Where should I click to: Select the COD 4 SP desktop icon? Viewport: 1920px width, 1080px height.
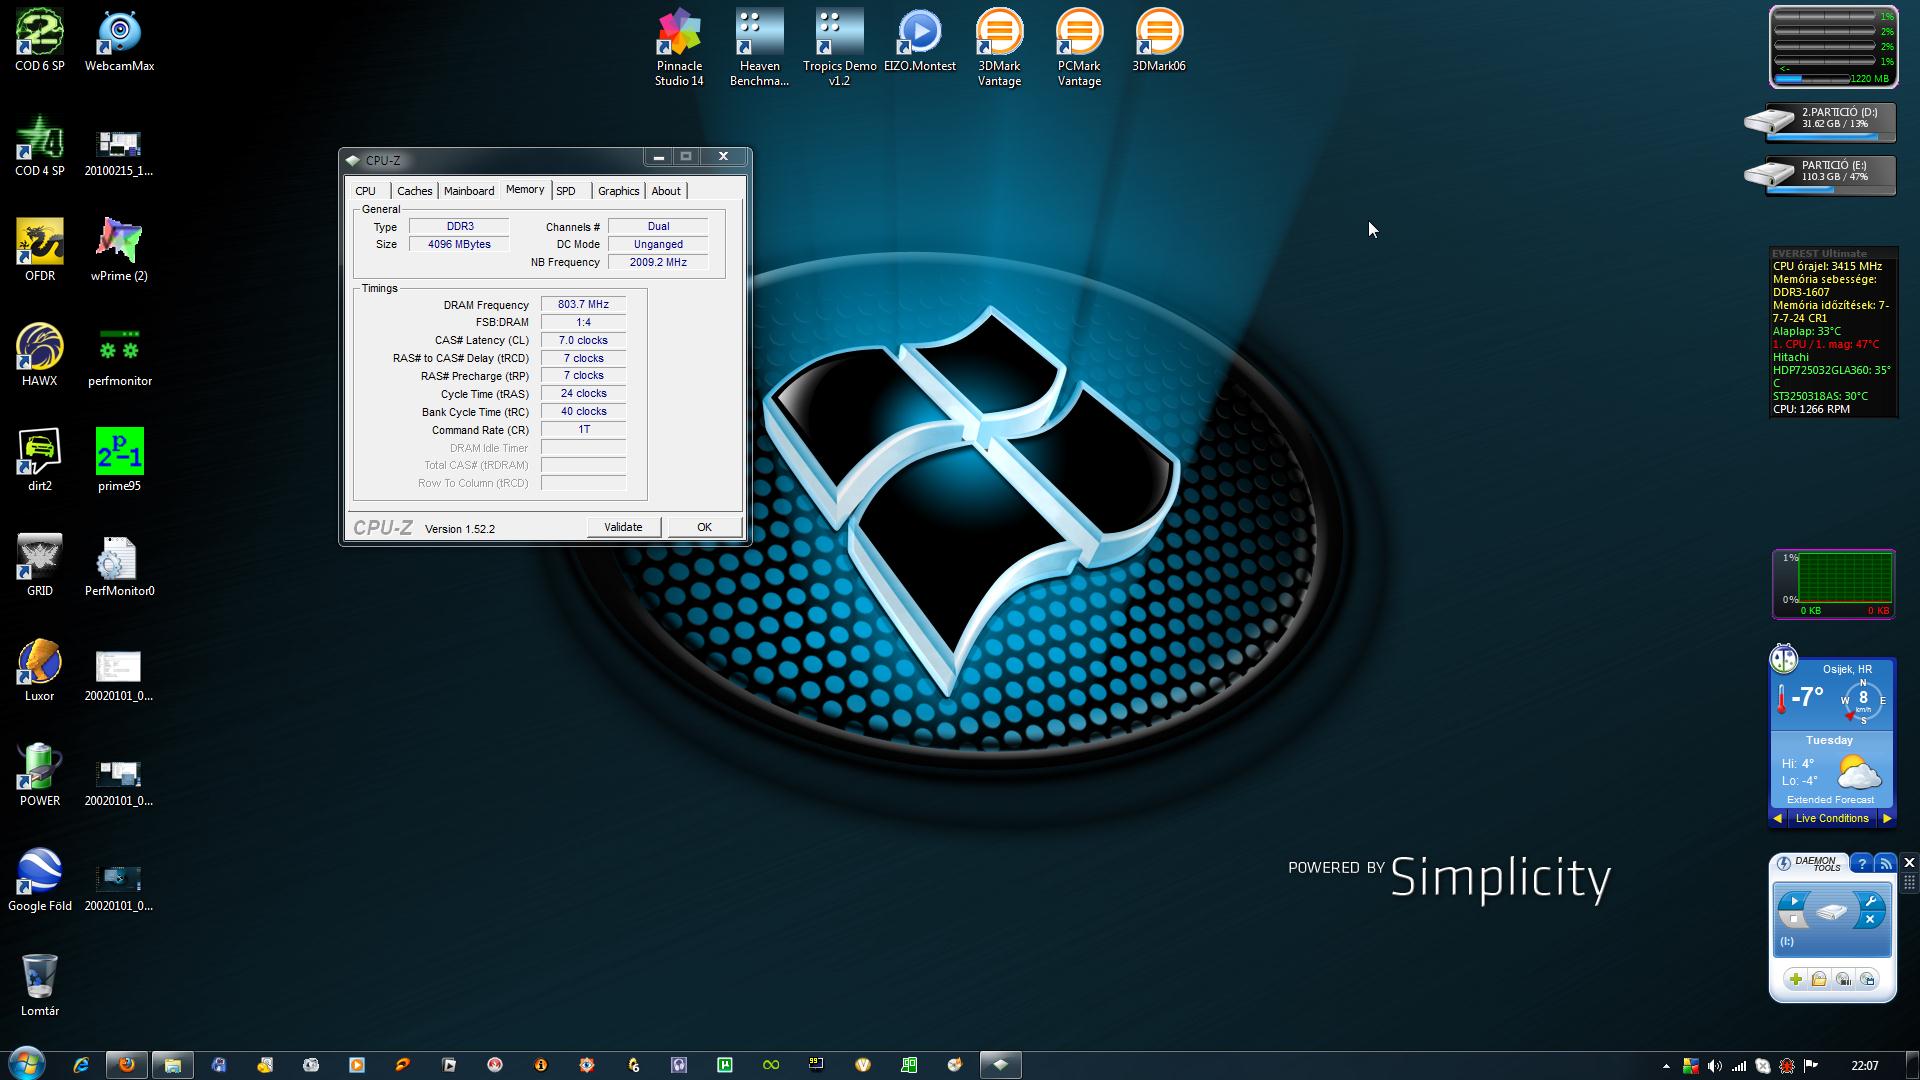click(40, 146)
